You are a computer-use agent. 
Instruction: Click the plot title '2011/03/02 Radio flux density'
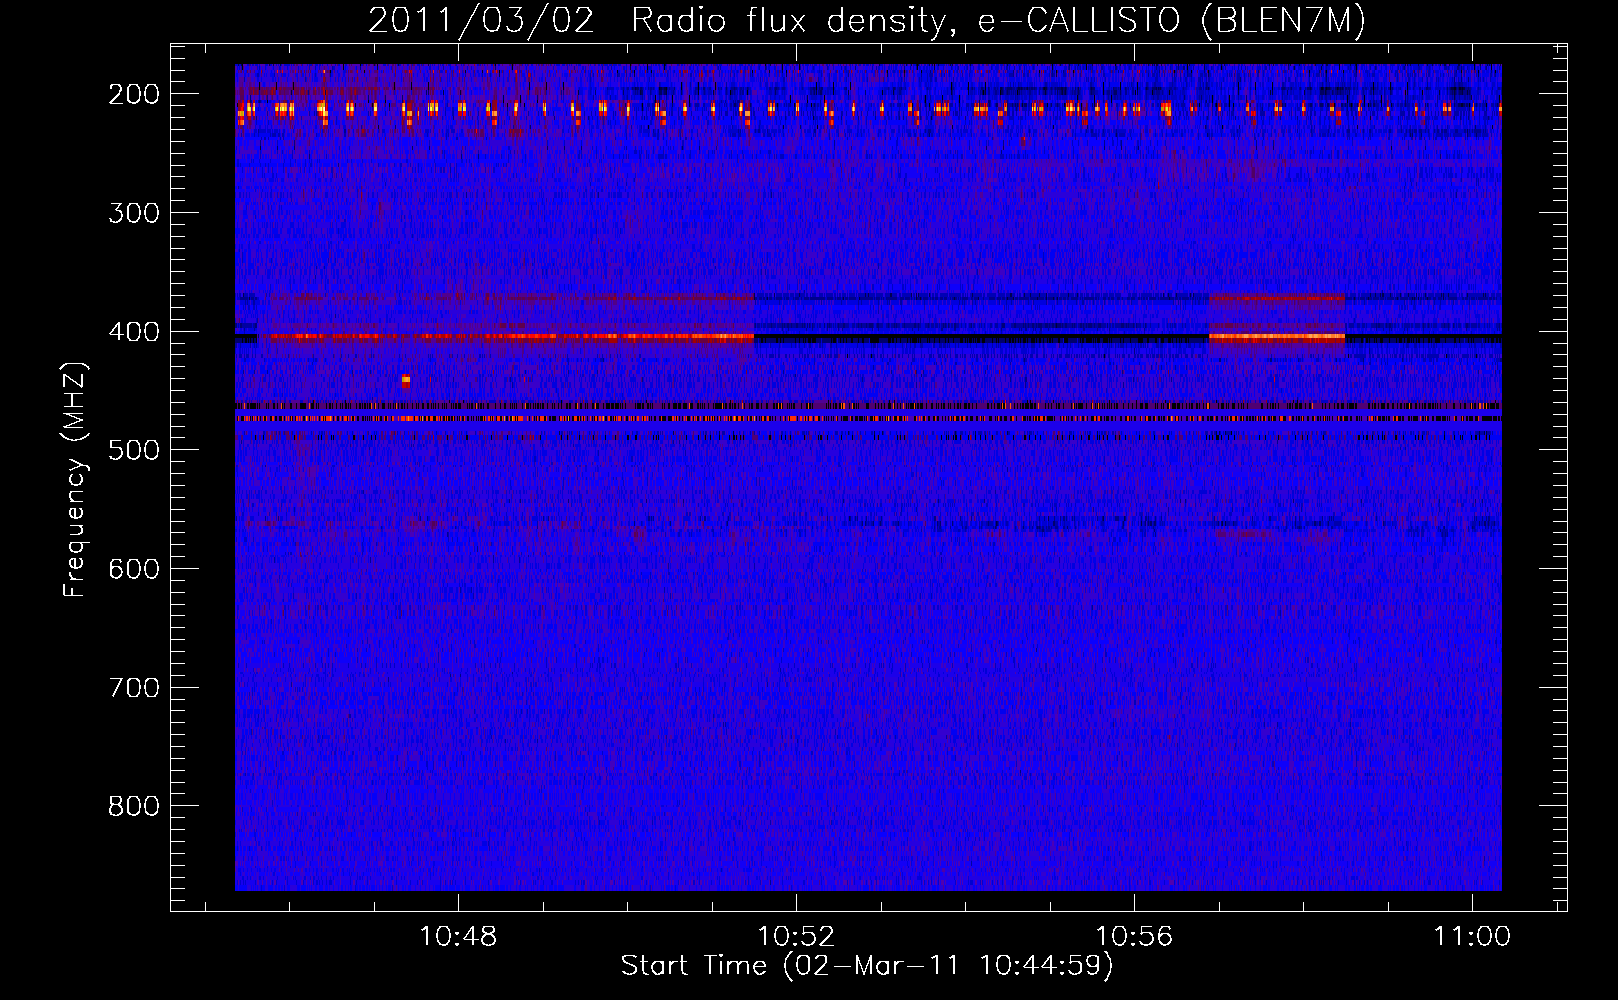click(x=866, y=20)
